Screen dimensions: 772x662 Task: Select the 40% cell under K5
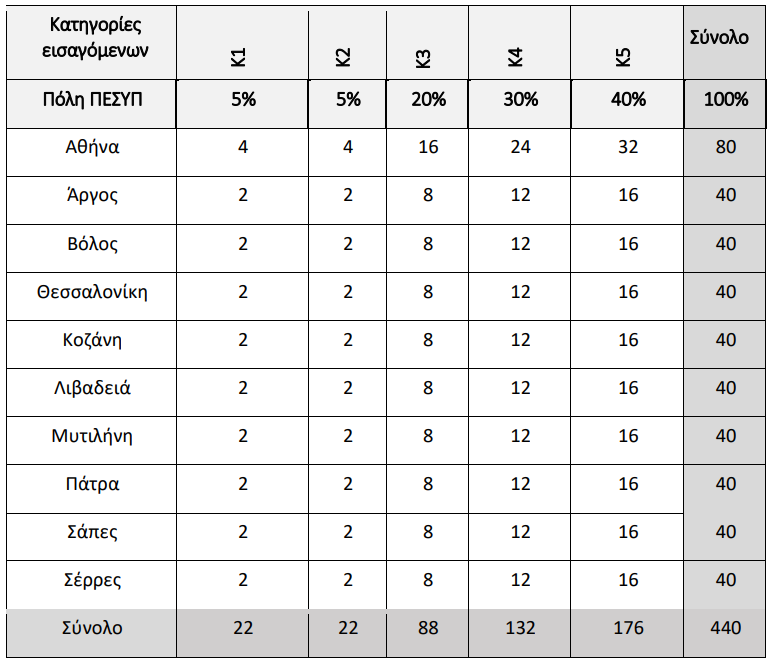(x=628, y=99)
